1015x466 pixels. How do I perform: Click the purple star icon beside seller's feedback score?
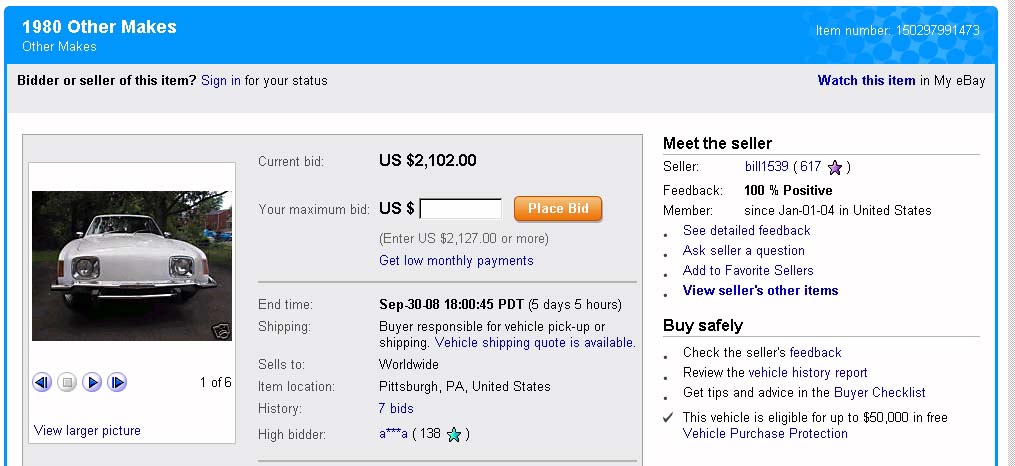tap(835, 167)
